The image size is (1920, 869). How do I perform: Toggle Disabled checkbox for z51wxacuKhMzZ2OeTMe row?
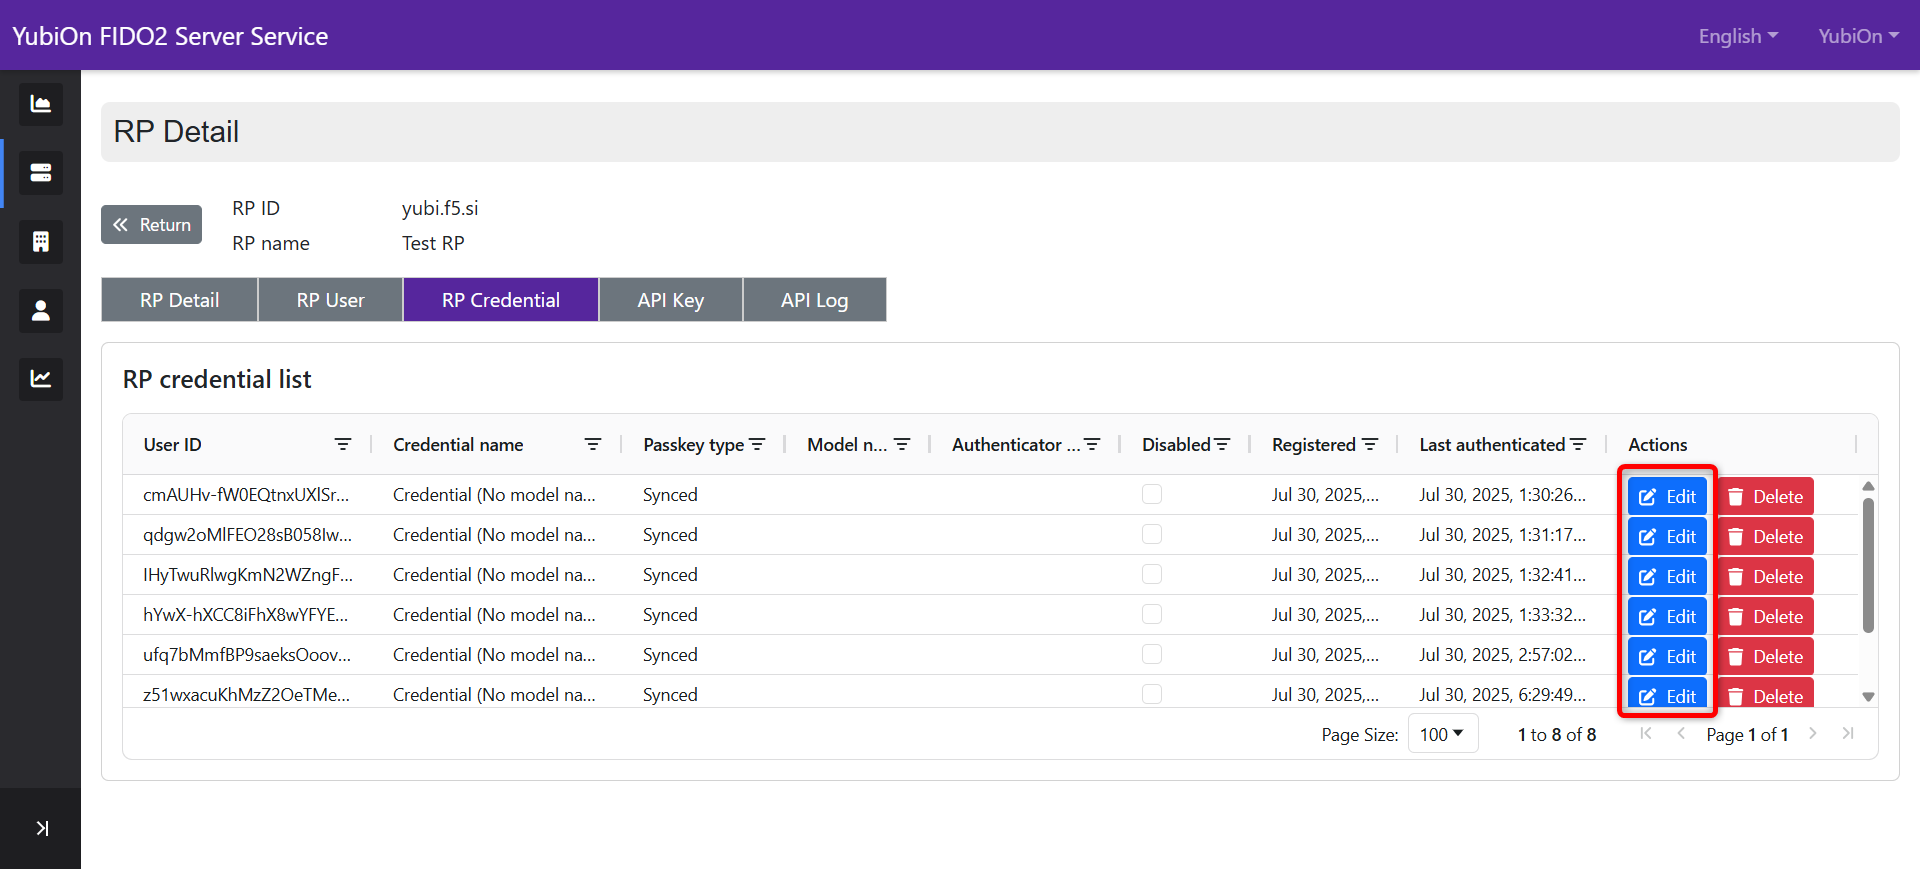[x=1152, y=694]
